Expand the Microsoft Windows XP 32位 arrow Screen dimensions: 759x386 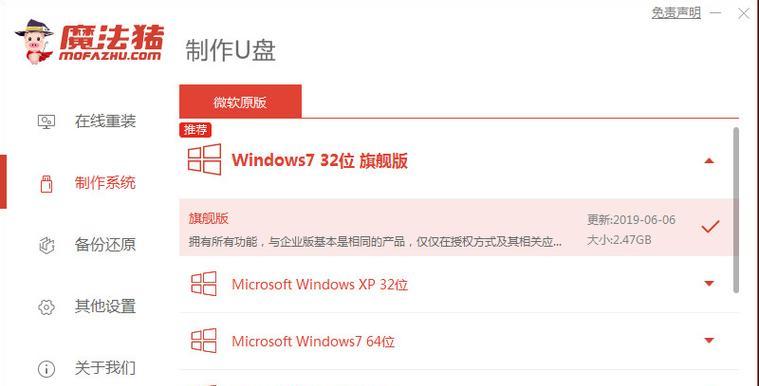coord(709,283)
